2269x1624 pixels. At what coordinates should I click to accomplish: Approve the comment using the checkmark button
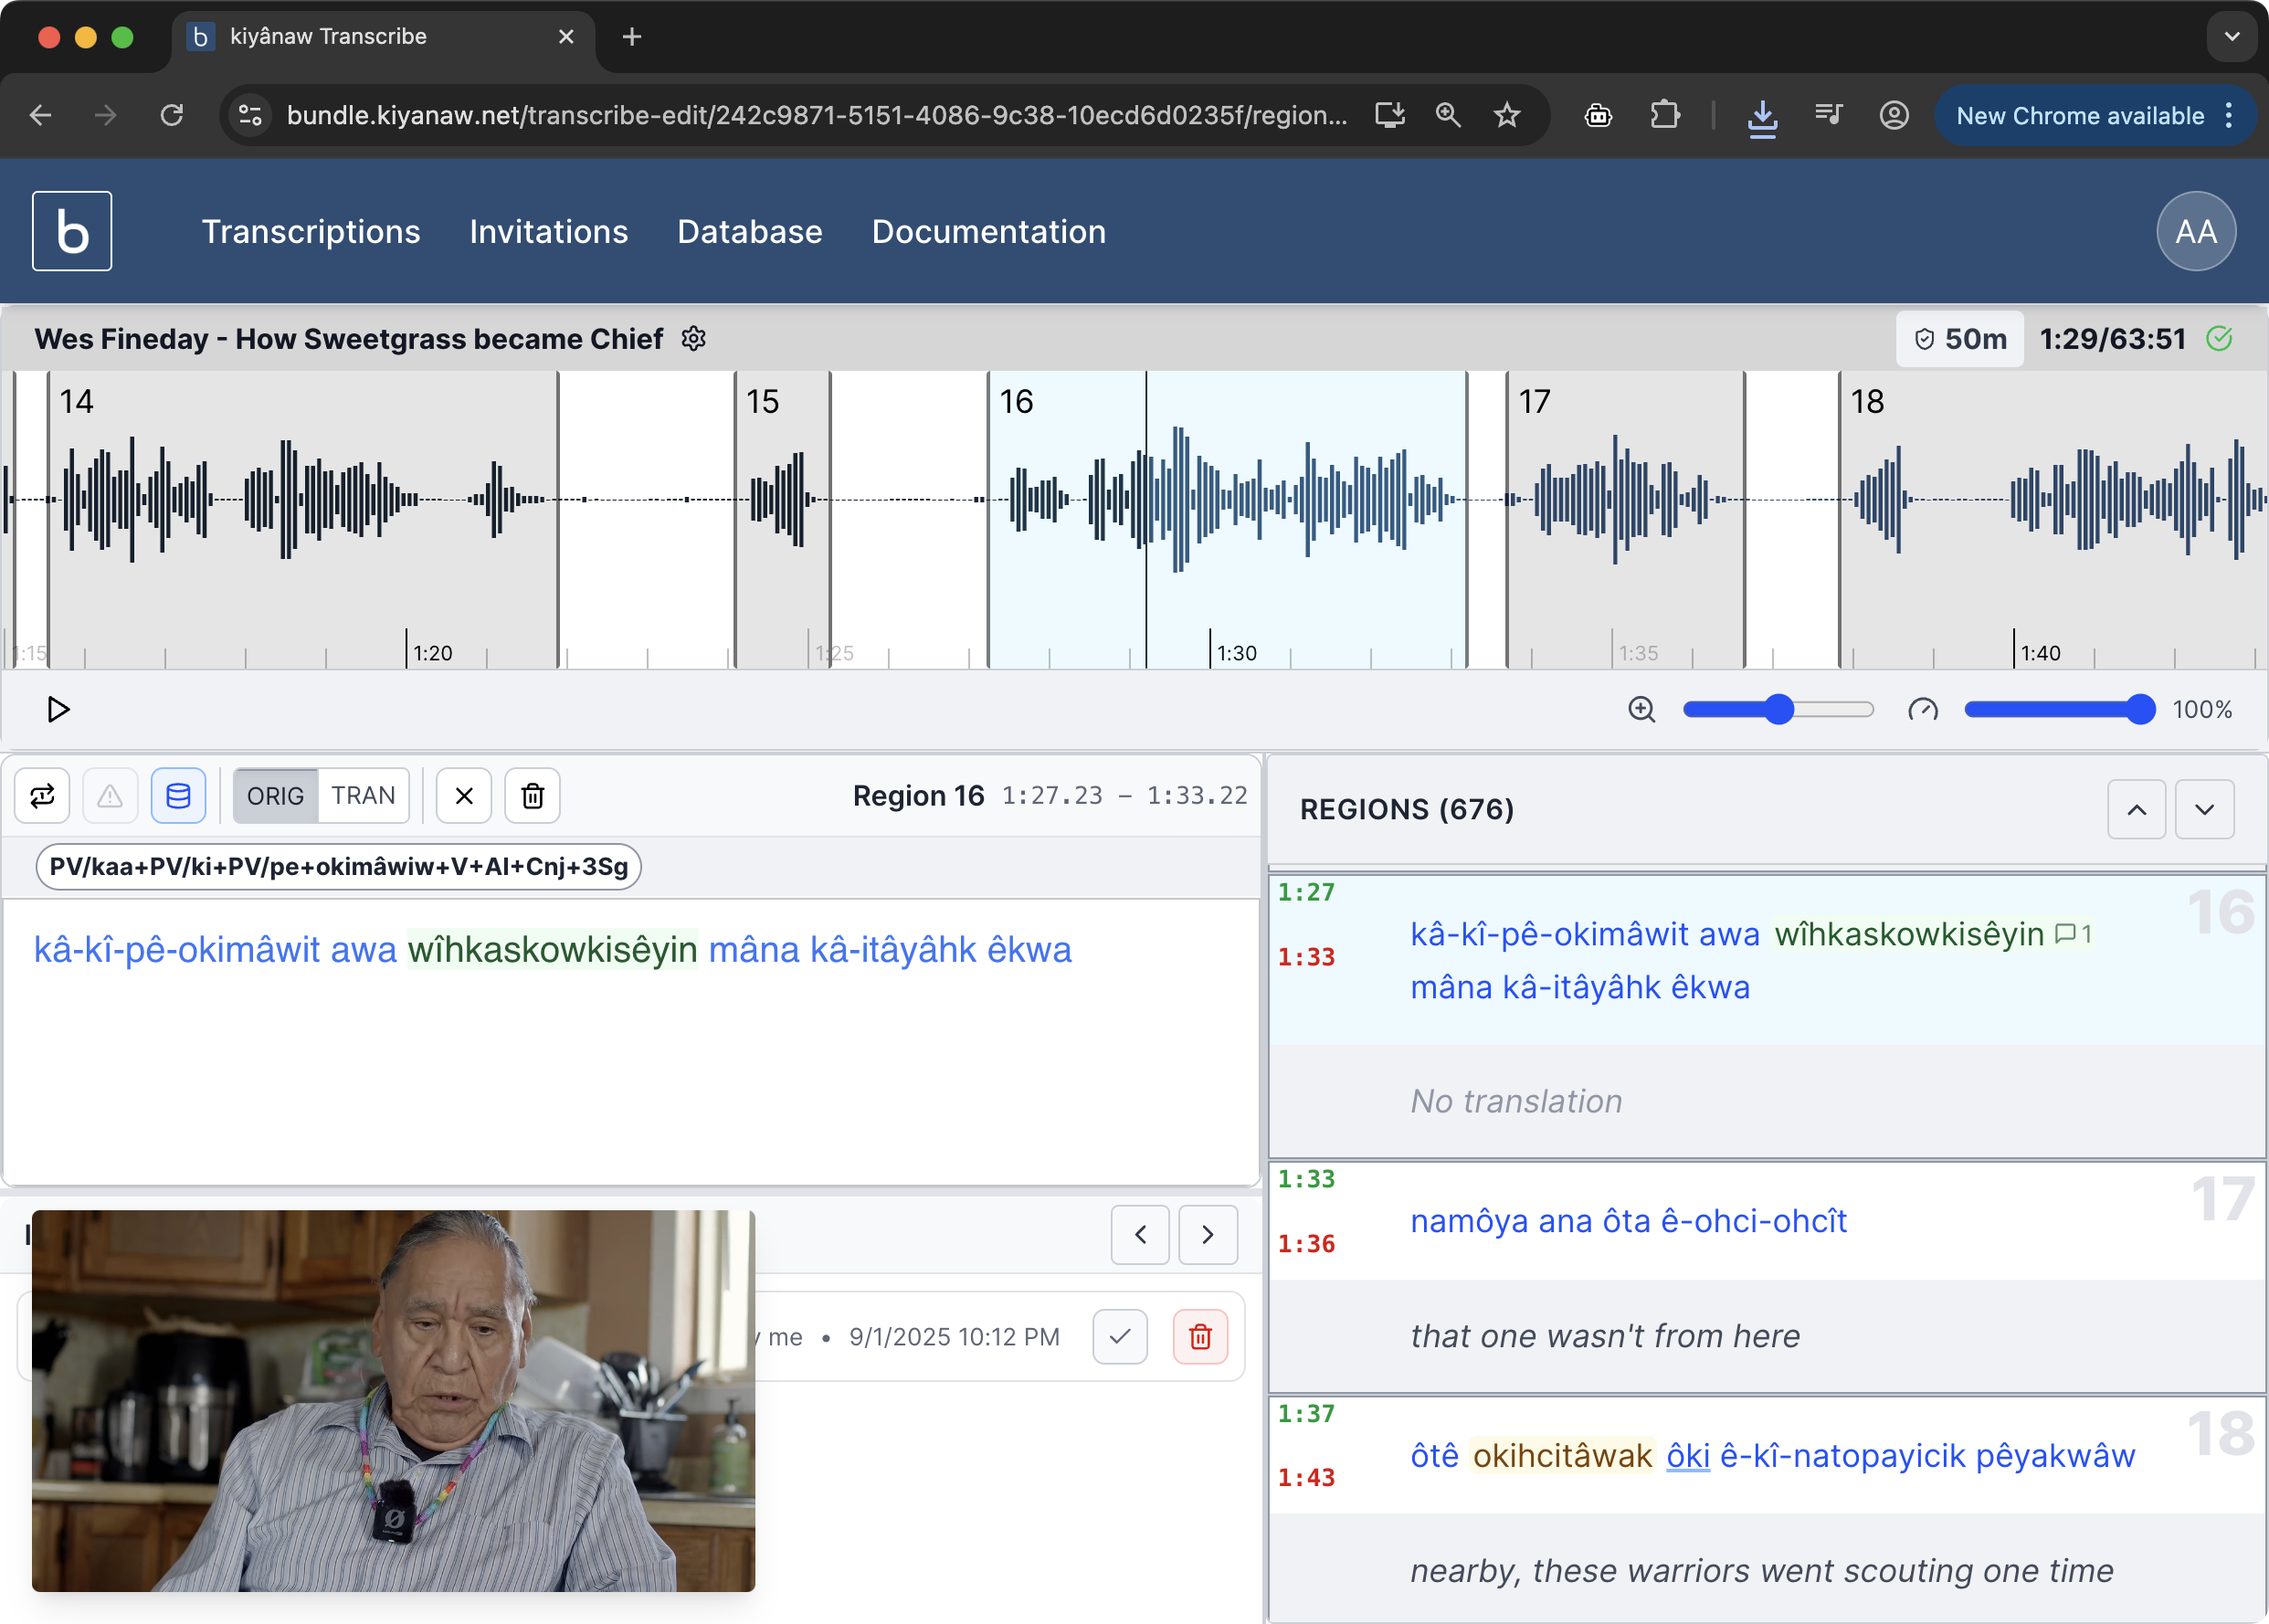tap(1119, 1336)
